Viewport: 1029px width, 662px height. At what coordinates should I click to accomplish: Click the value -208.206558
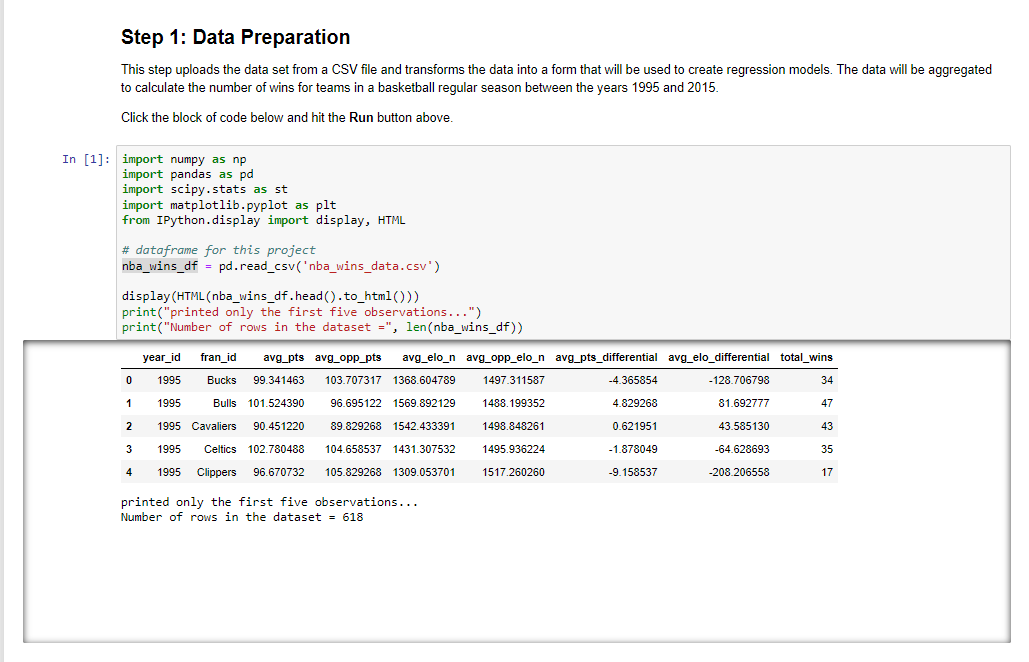[740, 472]
